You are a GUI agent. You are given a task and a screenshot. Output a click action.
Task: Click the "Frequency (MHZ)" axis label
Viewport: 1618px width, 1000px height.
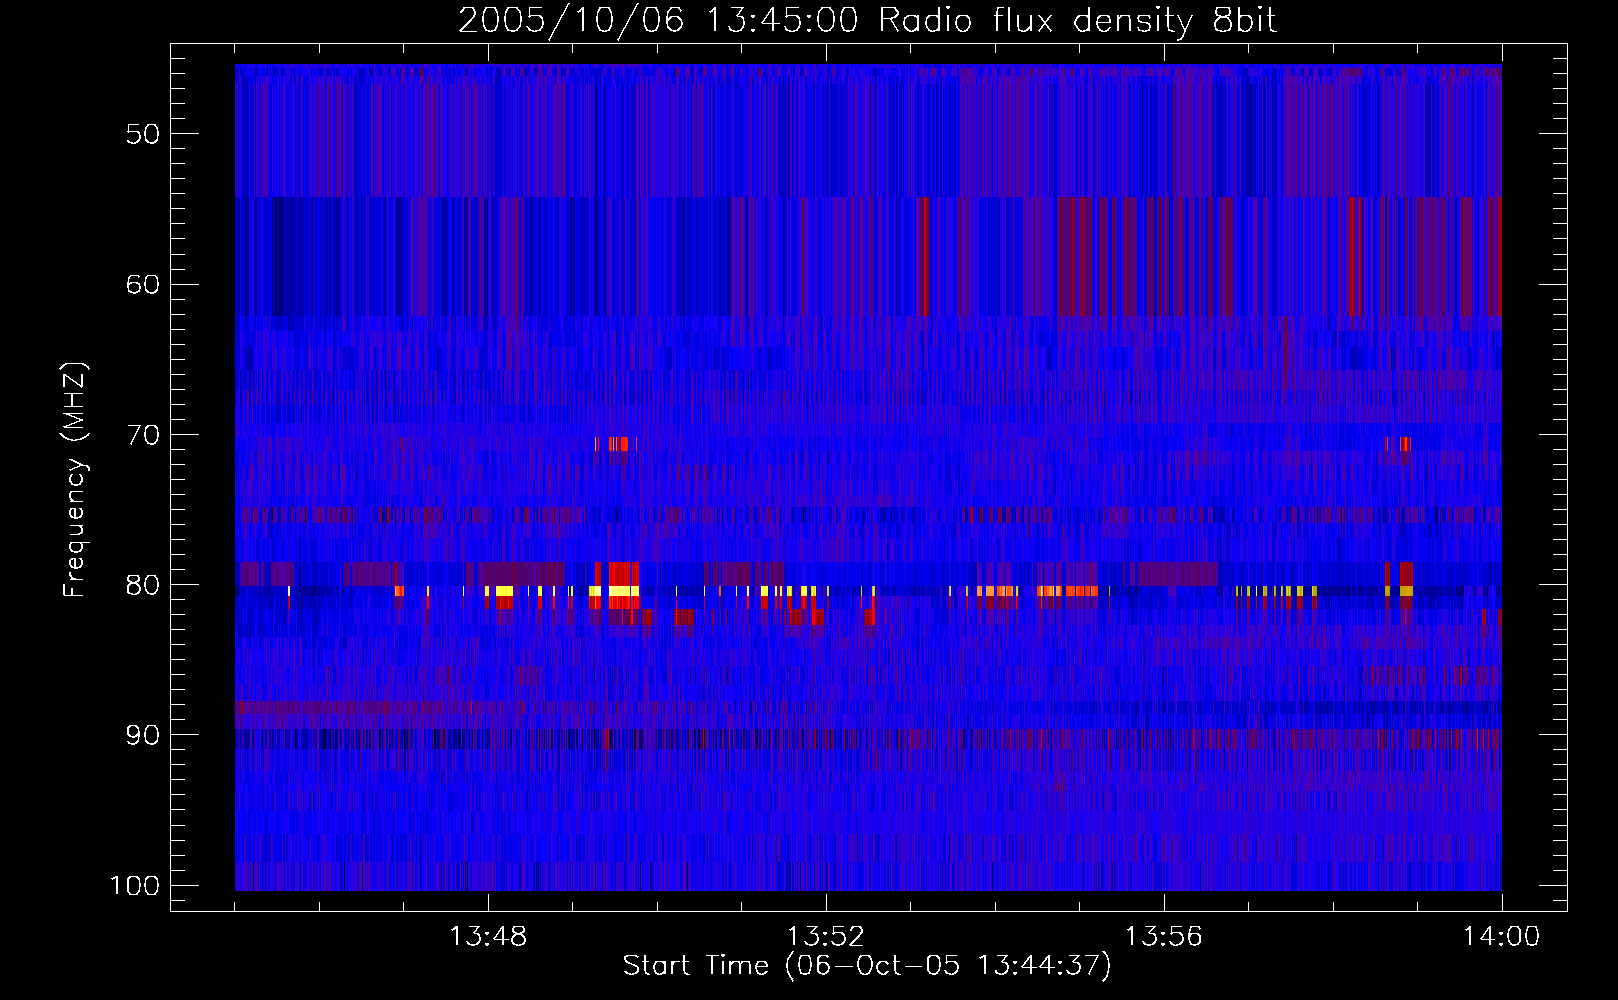point(75,480)
